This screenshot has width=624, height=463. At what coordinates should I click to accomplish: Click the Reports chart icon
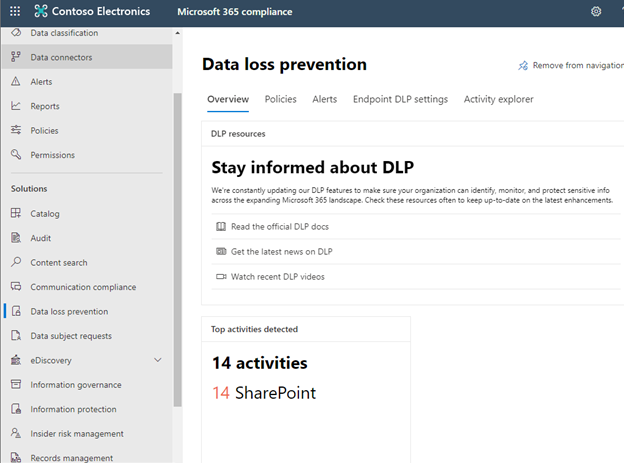(x=16, y=106)
